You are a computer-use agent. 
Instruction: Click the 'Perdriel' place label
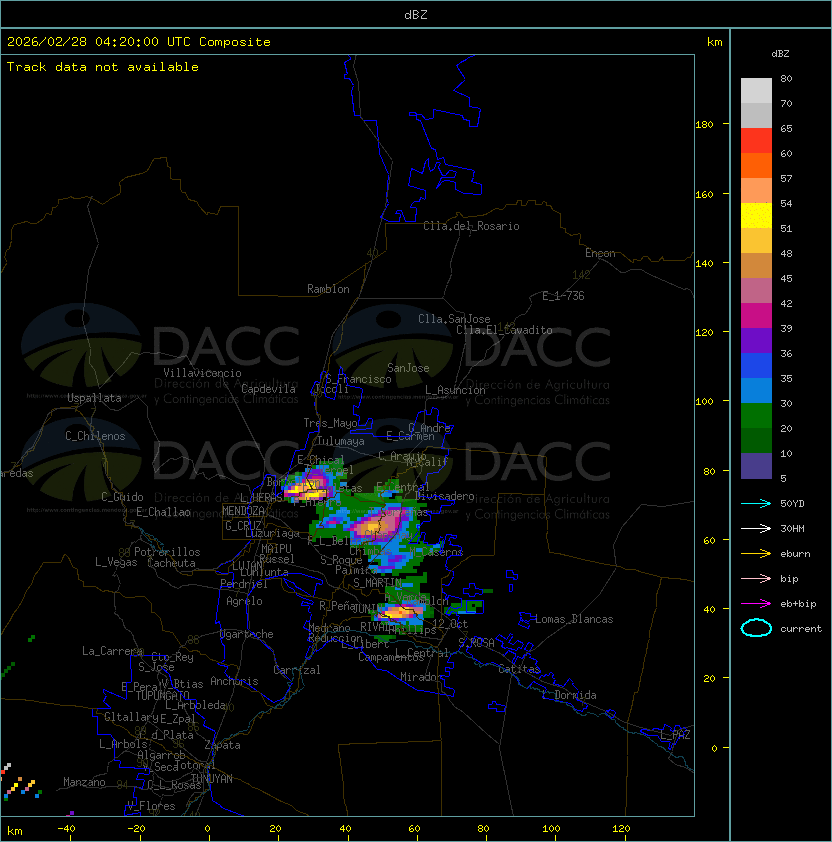[244, 584]
